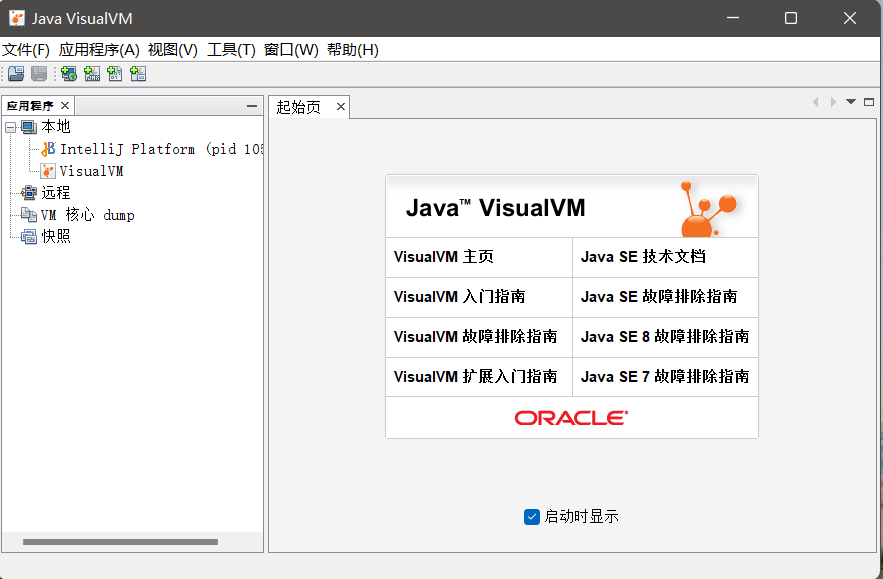
Task: Select the VisualVM tree row
Action: pos(83,171)
